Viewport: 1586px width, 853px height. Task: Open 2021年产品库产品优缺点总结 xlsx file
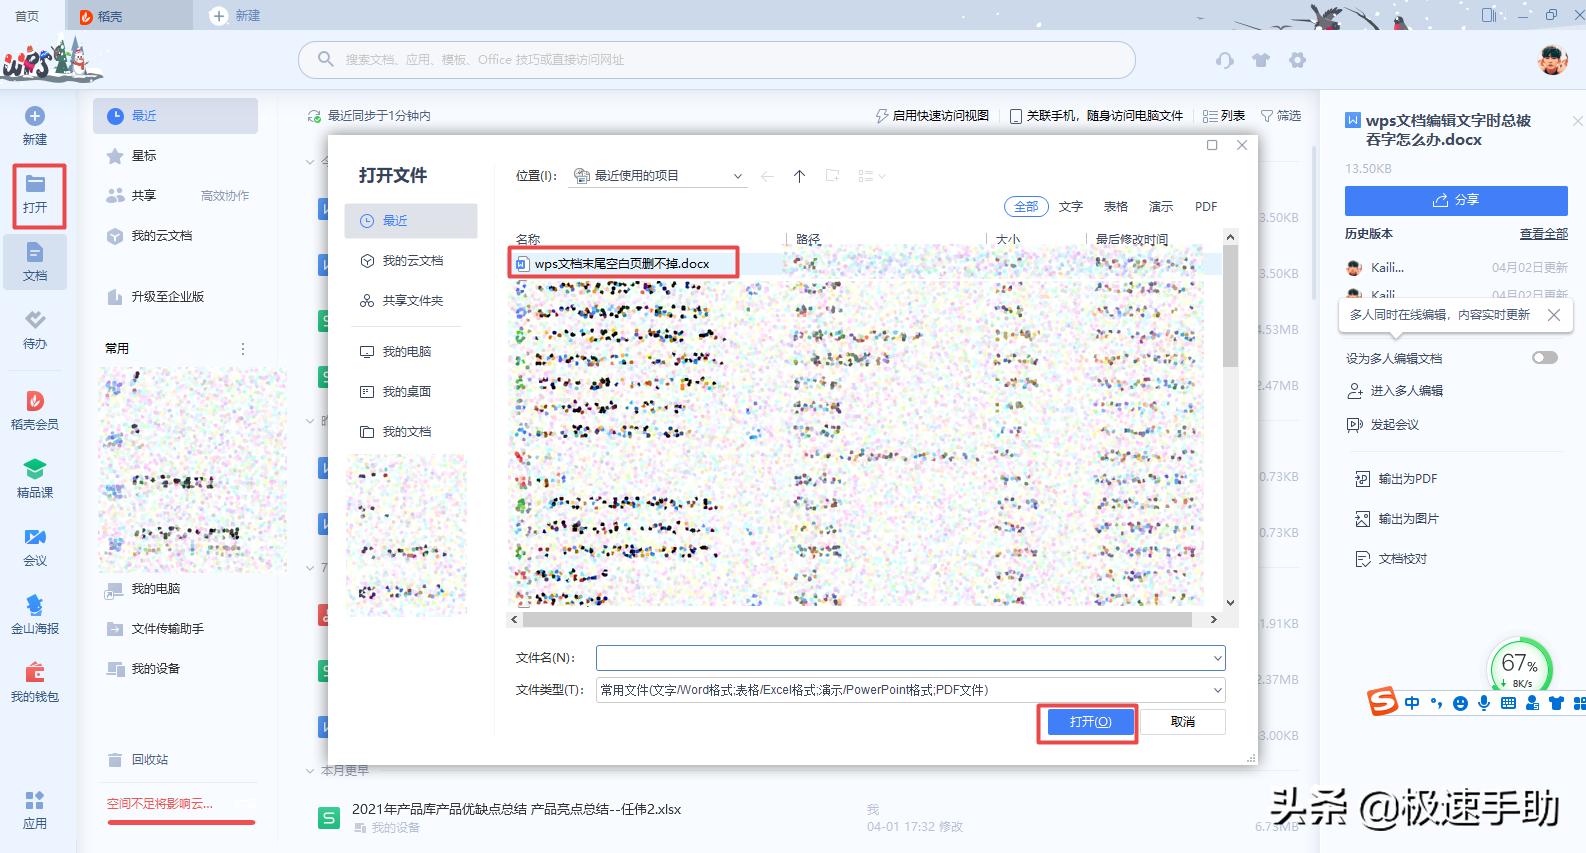pos(516,810)
